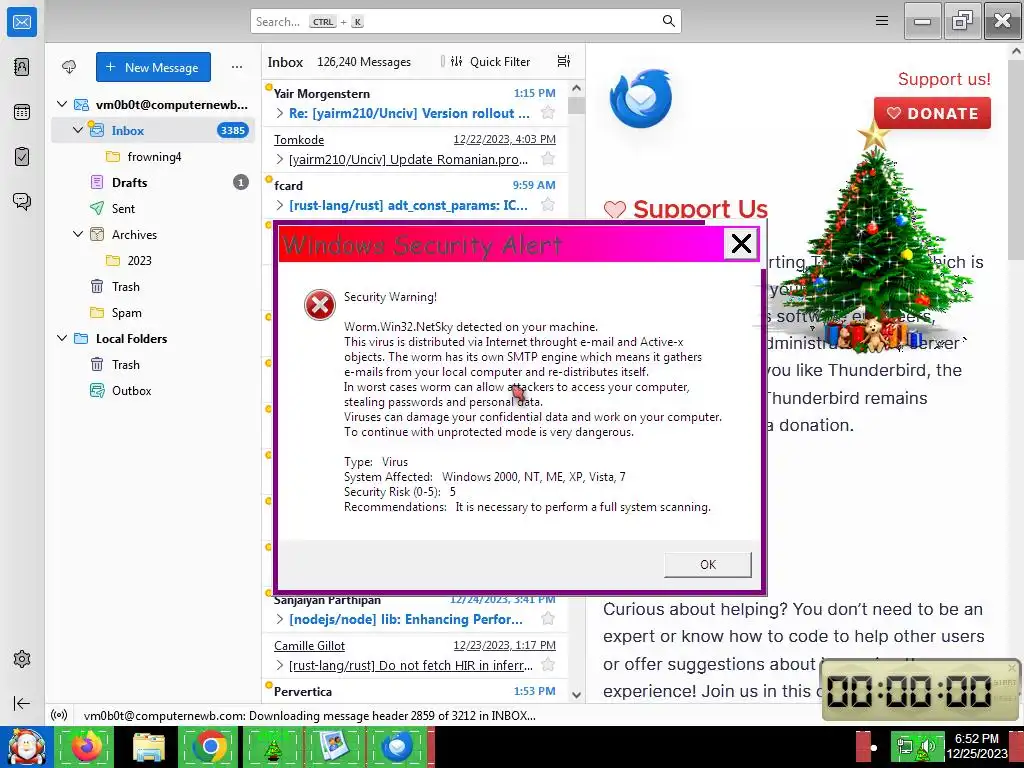This screenshot has width=1024, height=768.
Task: Open Trash under the vm0b0t account
Action: pyautogui.click(x=153, y=287)
